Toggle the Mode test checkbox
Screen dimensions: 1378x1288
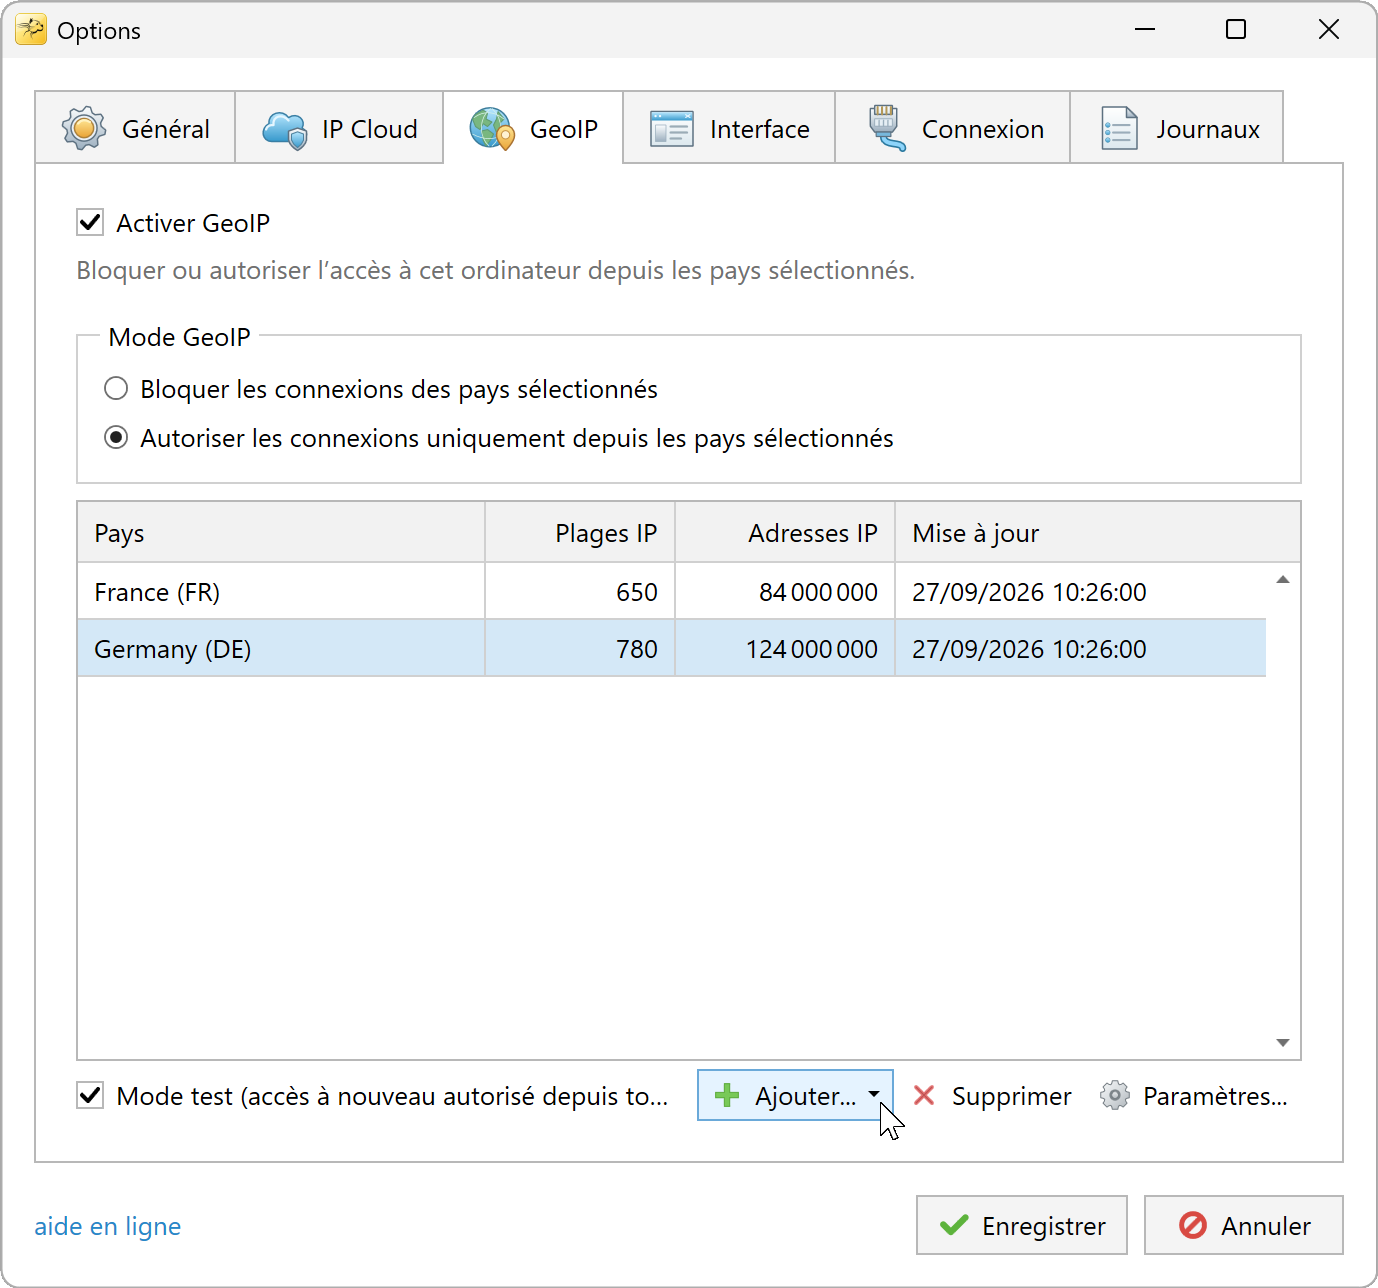tap(90, 1095)
